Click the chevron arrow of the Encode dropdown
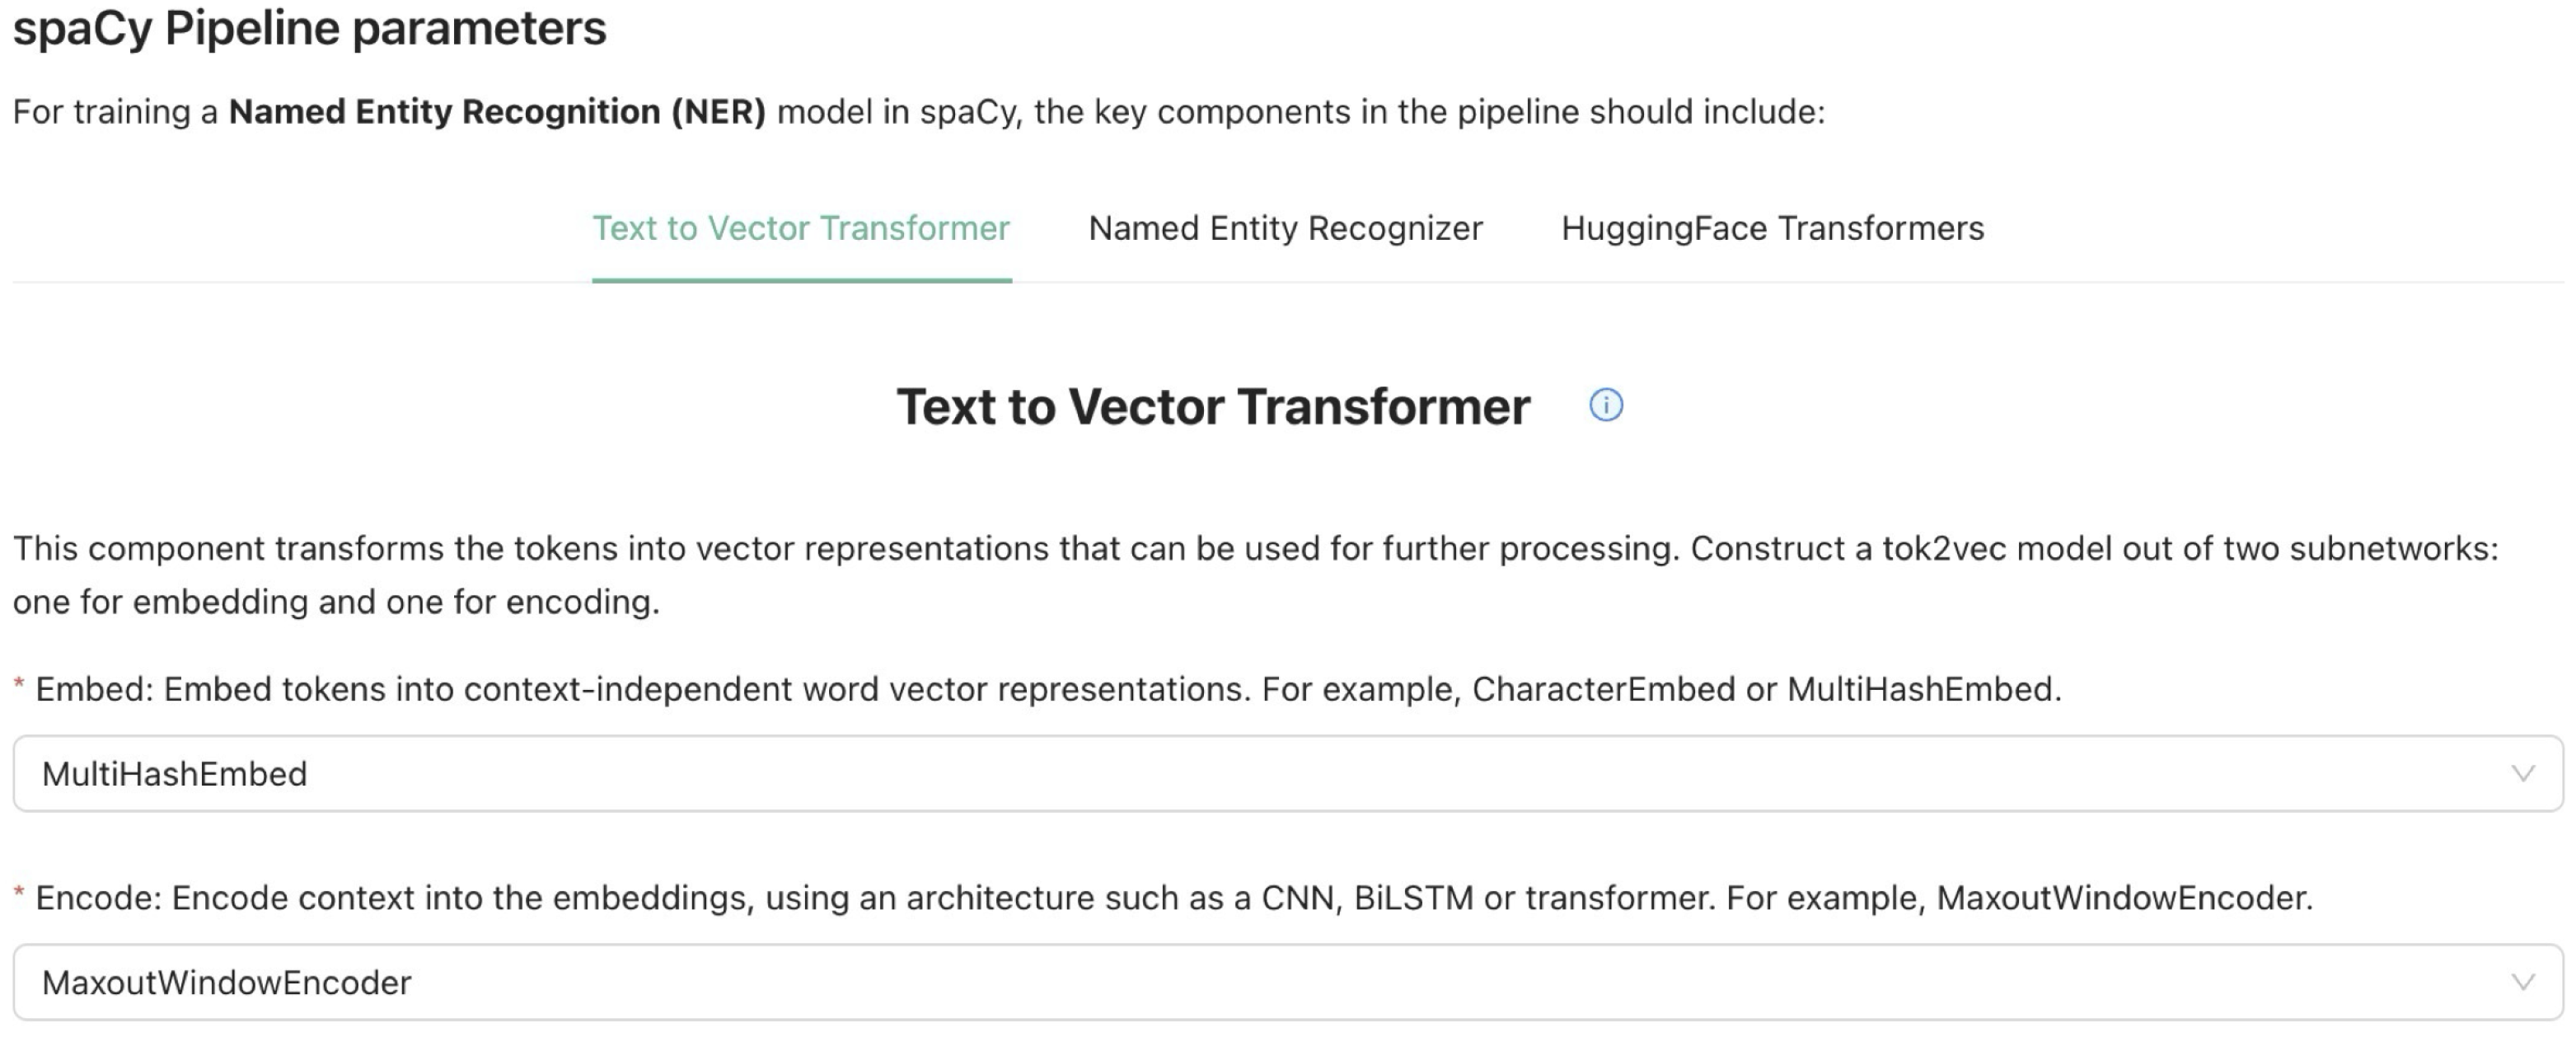The height and width of the screenshot is (1037, 2576). coord(2523,982)
